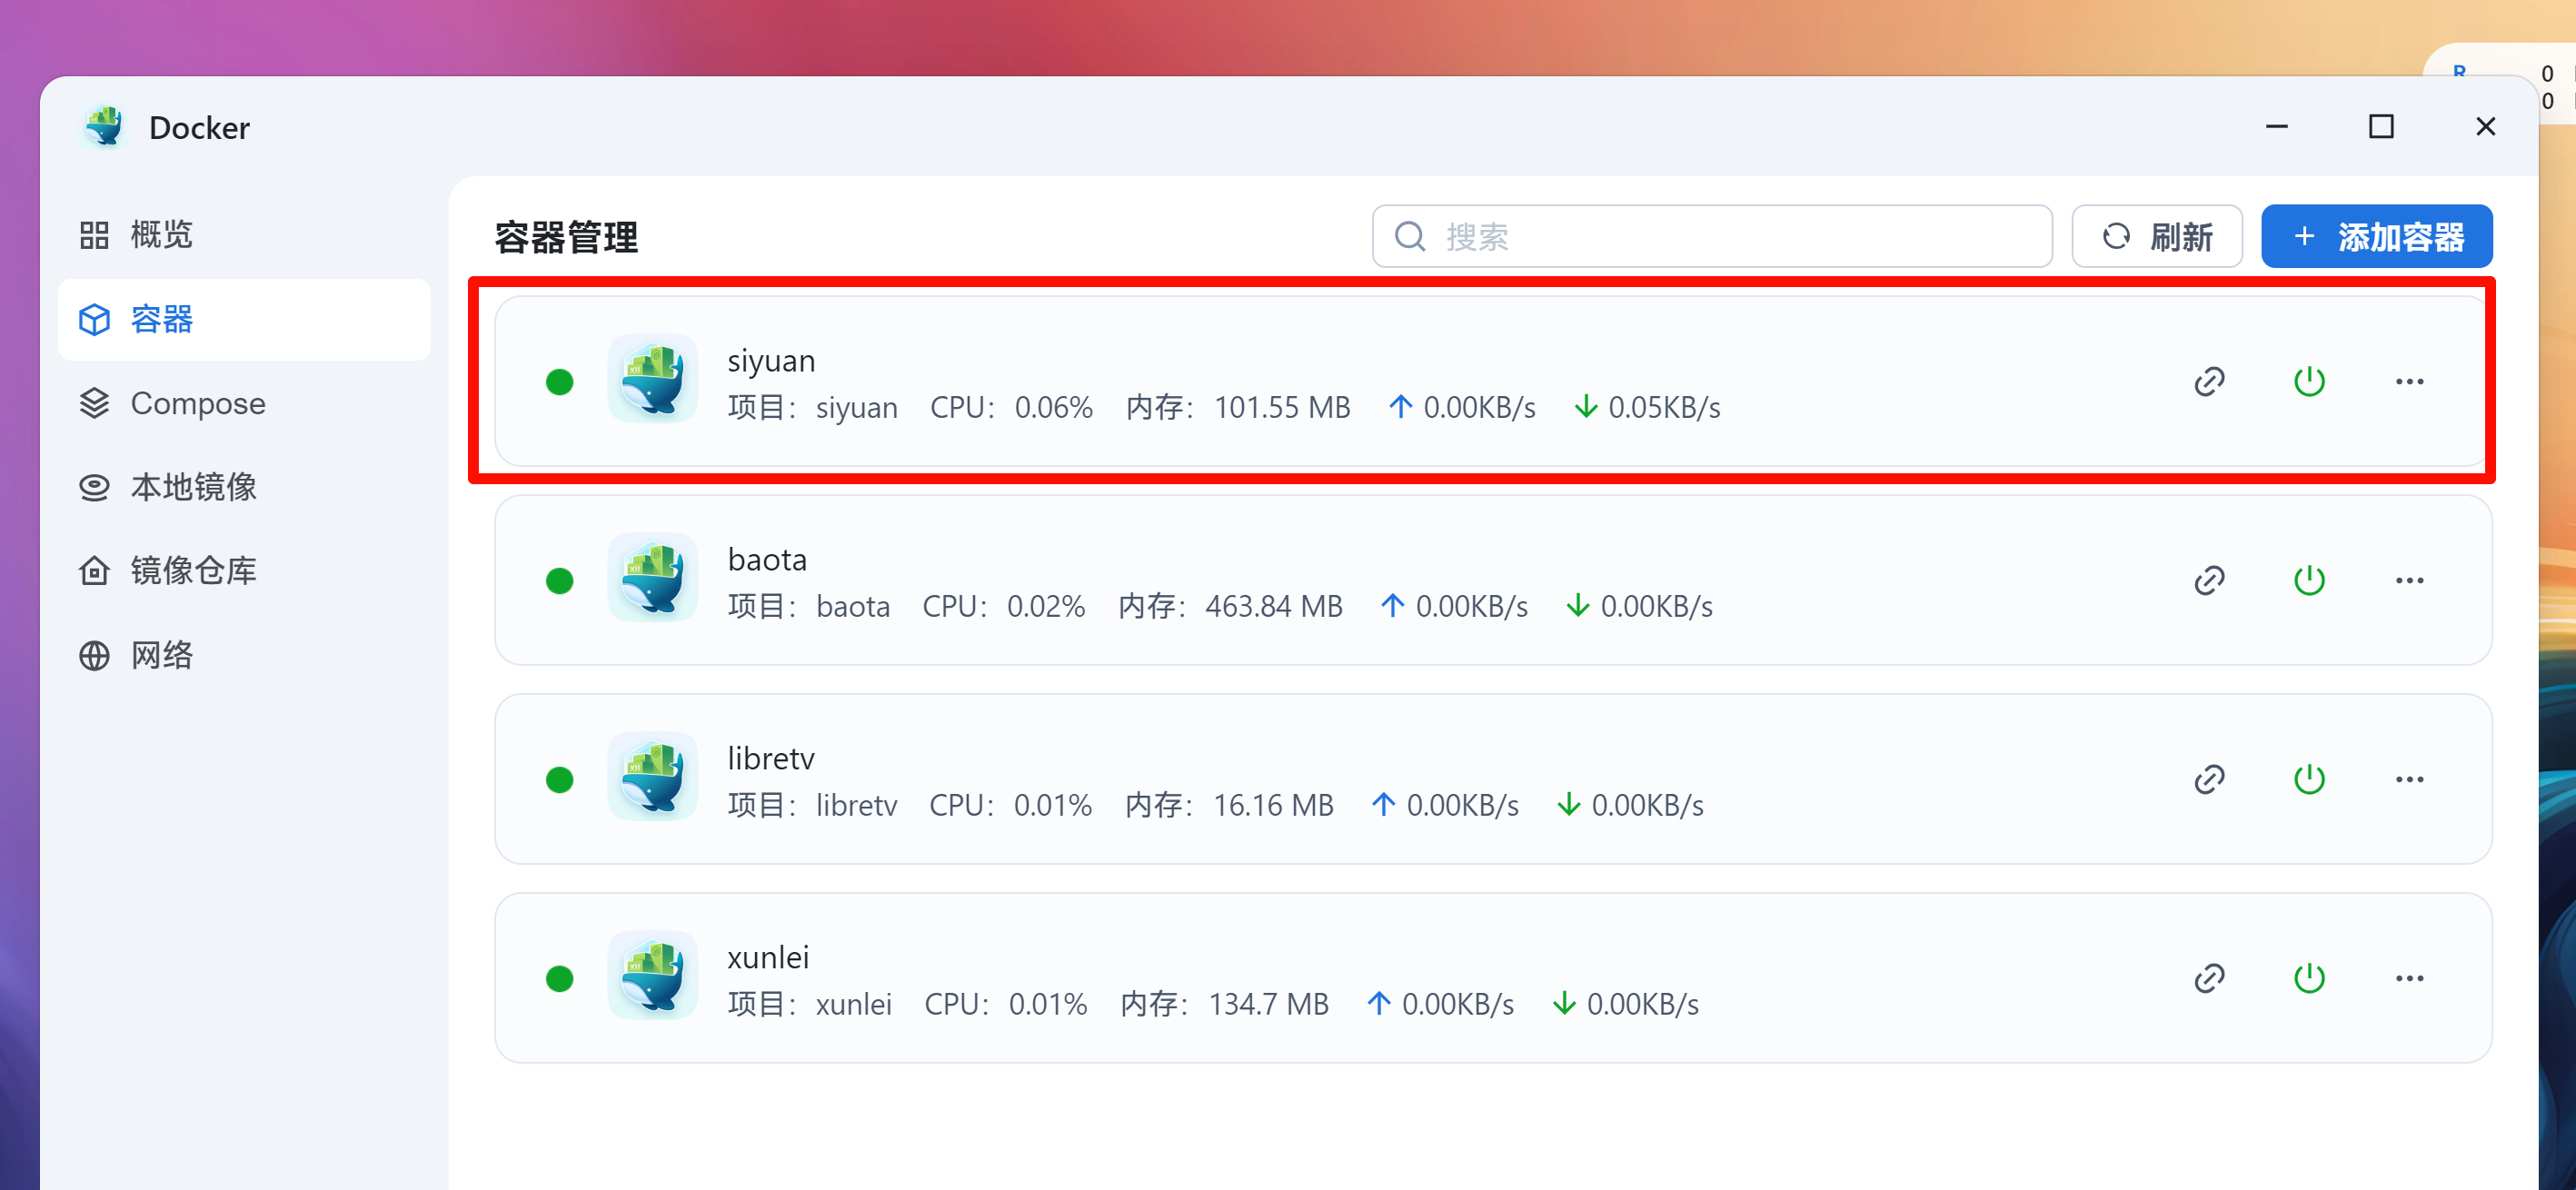2576x1190 pixels.
Task: Click baota CPU value 0.02%
Action: pyautogui.click(x=1045, y=606)
